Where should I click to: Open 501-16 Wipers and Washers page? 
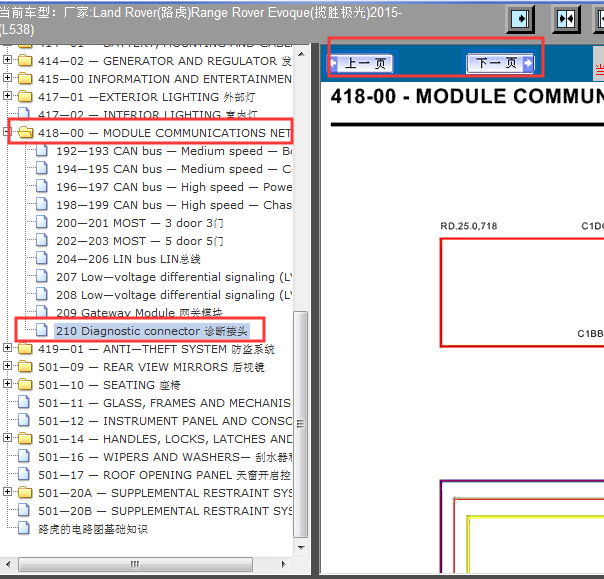(x=165, y=457)
